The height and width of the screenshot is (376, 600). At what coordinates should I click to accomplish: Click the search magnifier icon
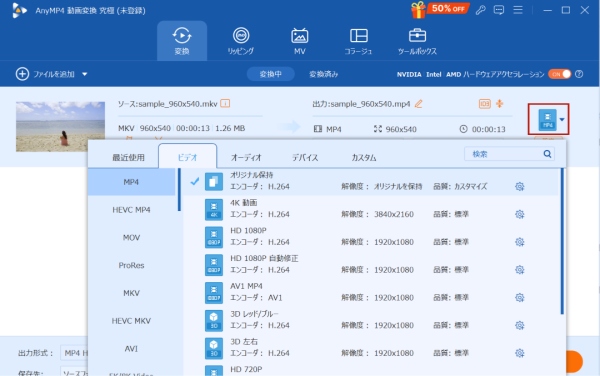(547, 154)
